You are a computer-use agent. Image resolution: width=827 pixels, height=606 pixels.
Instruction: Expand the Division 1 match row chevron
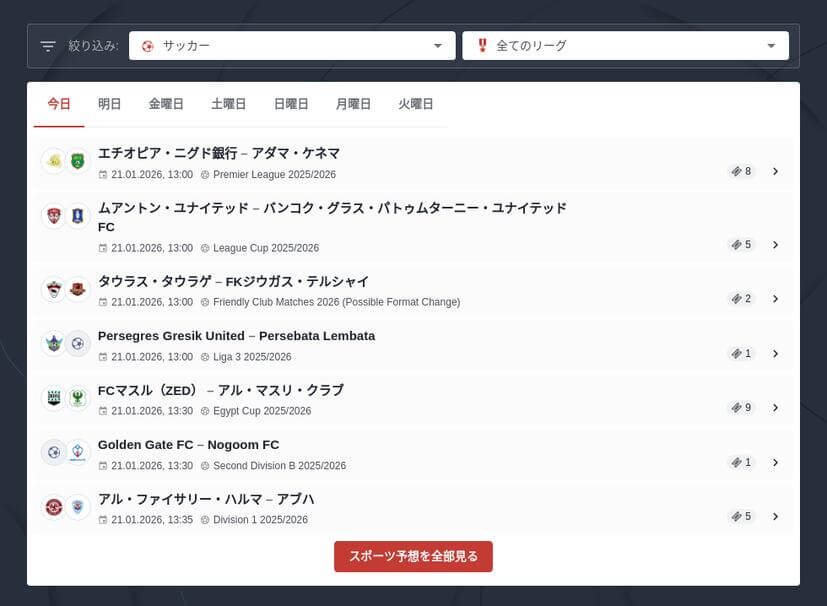[775, 517]
